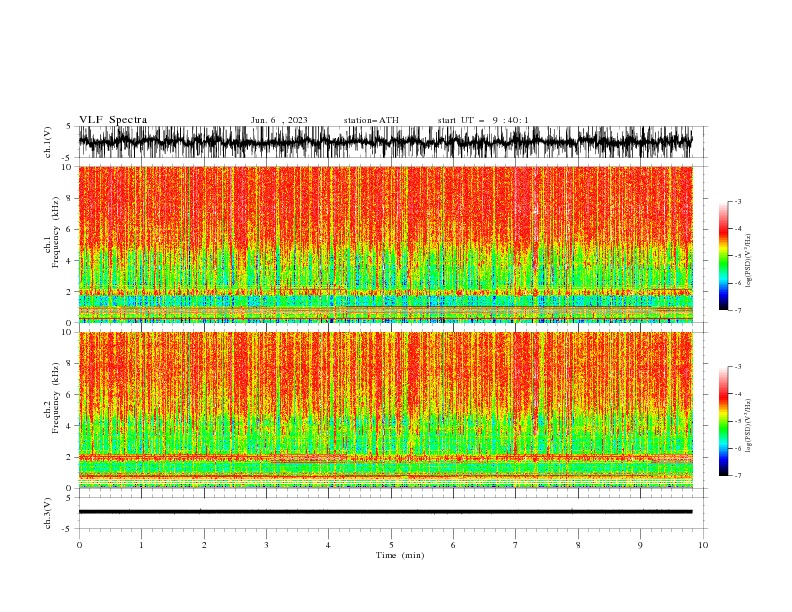Select the "start UT = 9 :40: 1" text

coord(483,120)
